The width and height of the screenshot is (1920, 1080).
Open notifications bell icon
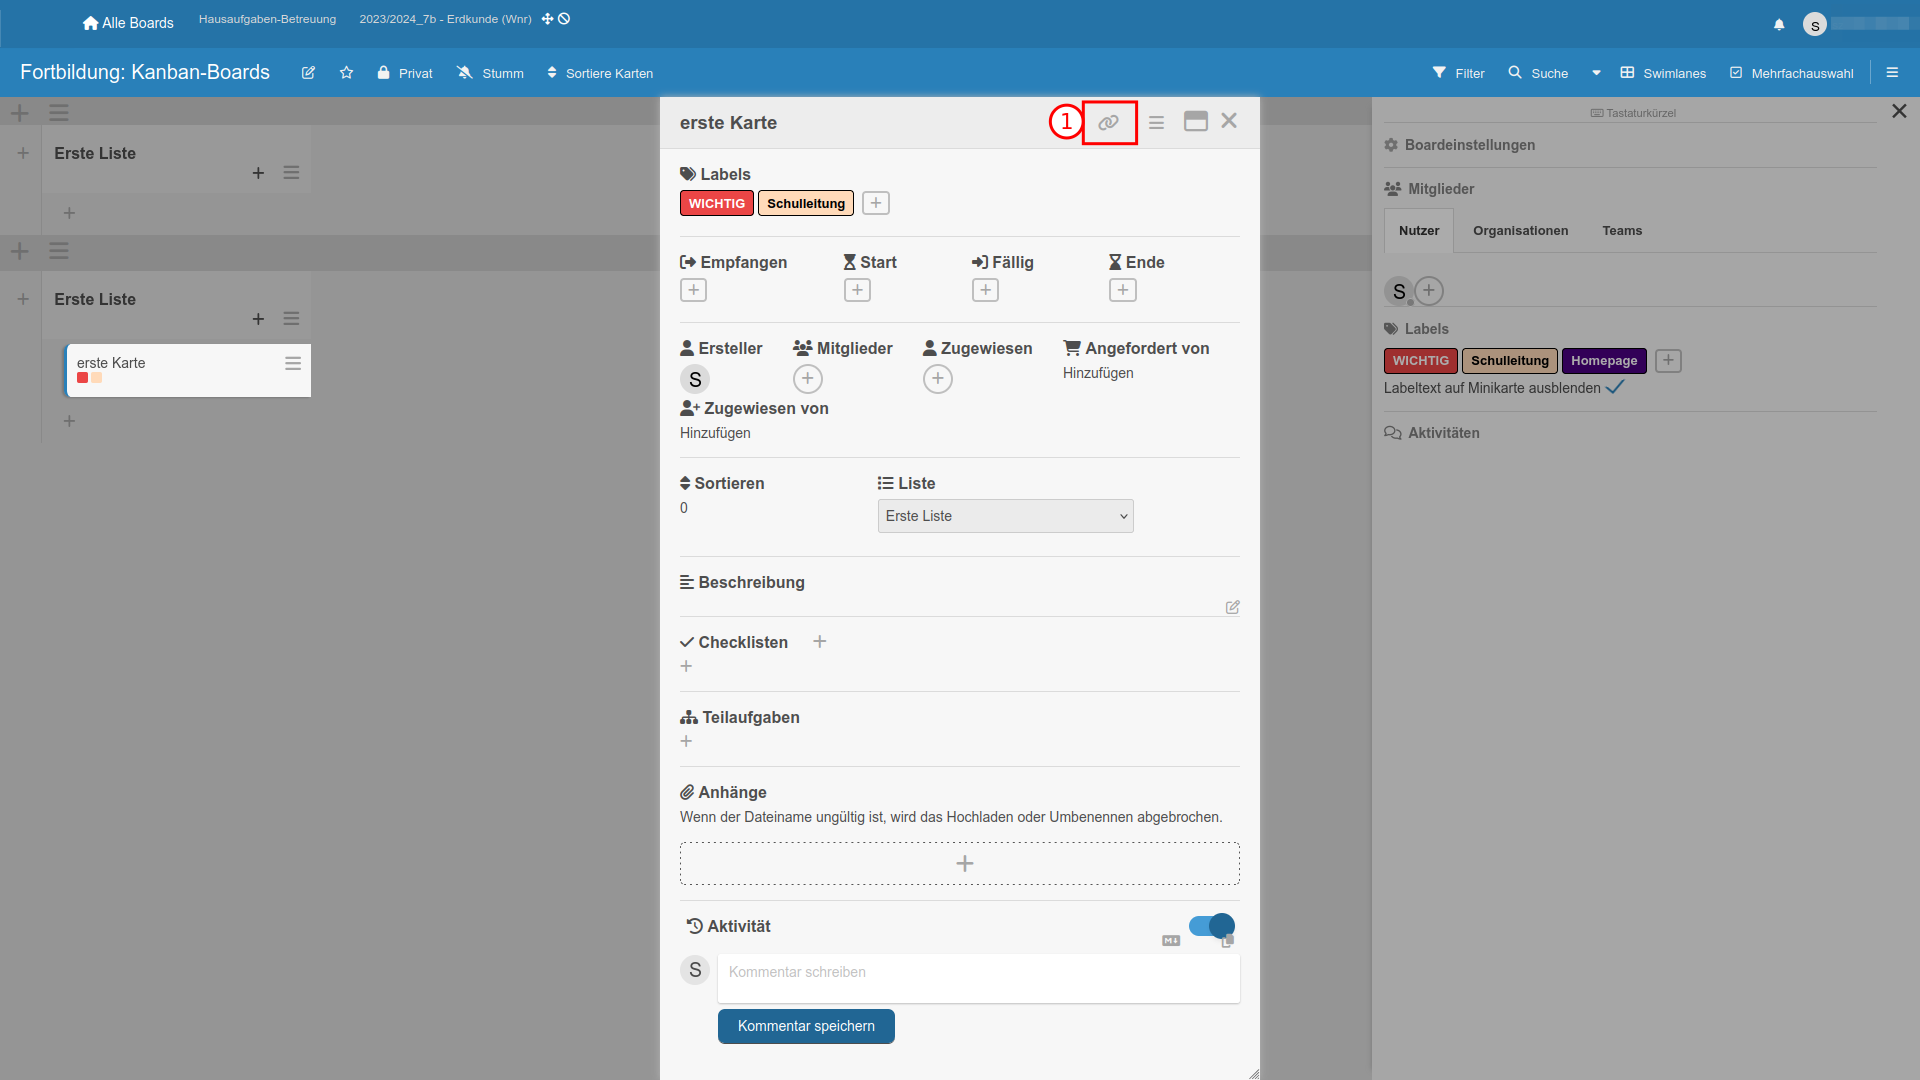1779,24
